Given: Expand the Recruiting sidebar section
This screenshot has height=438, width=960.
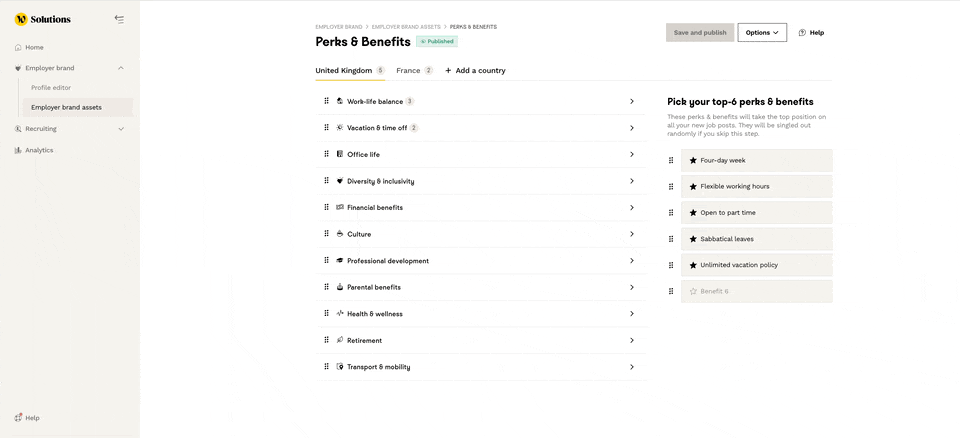Looking at the screenshot, I should (121, 129).
